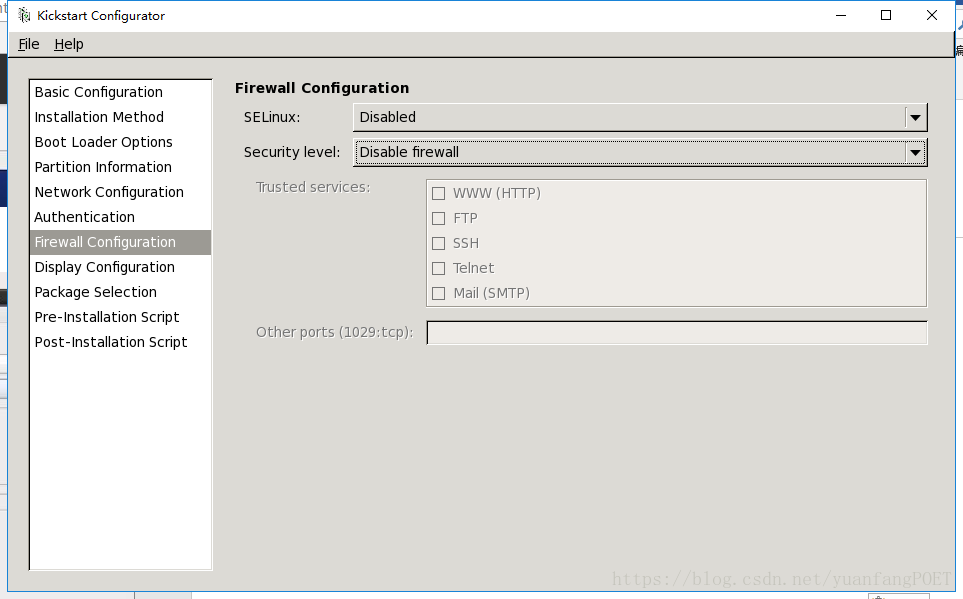Go to Package Selection section
The height and width of the screenshot is (599, 963).
click(x=120, y=292)
